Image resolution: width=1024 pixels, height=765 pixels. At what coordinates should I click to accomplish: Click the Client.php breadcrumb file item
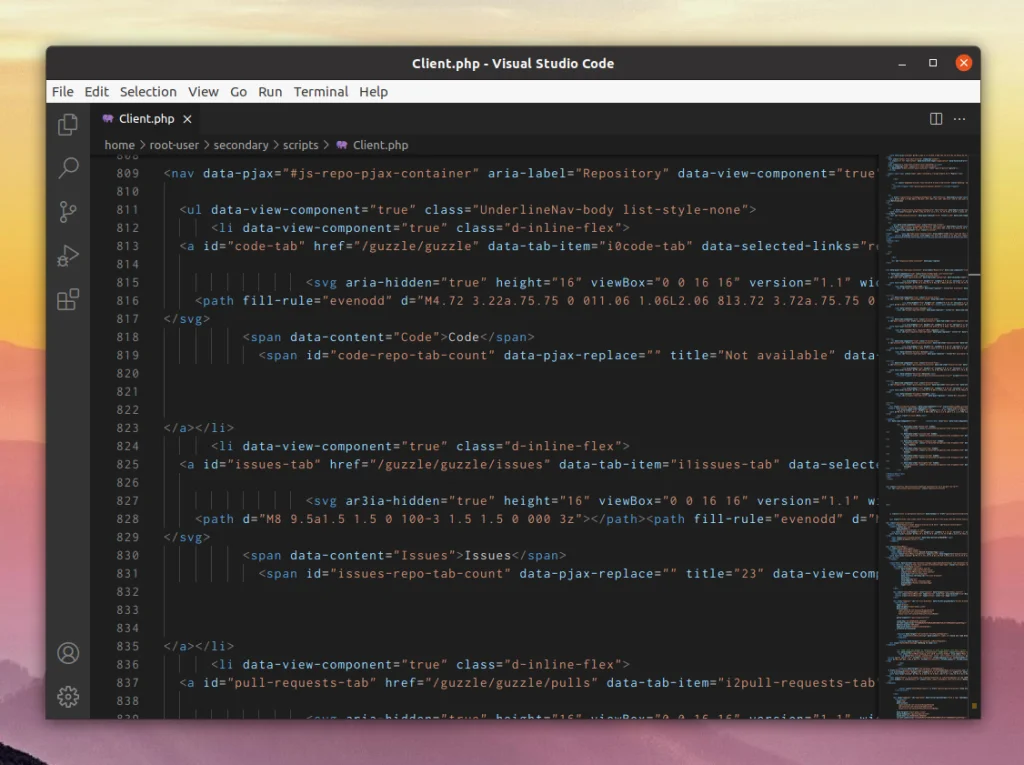point(380,145)
